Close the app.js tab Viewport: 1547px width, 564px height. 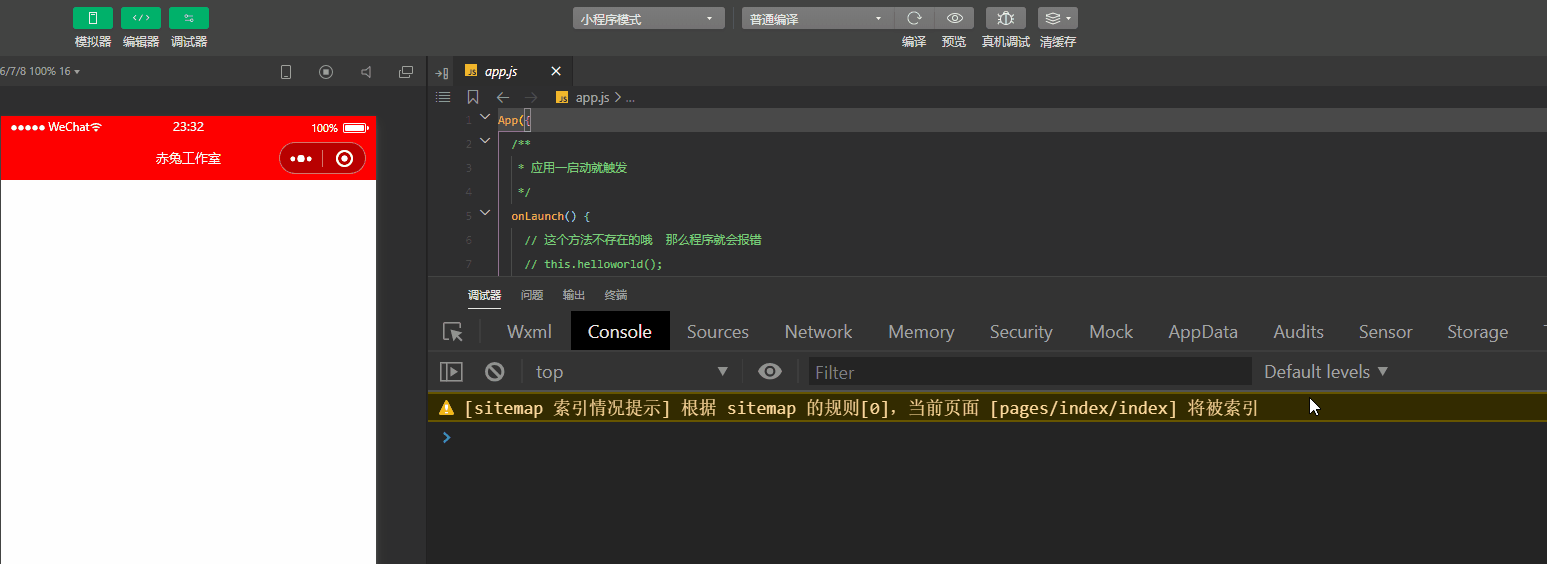click(x=556, y=72)
